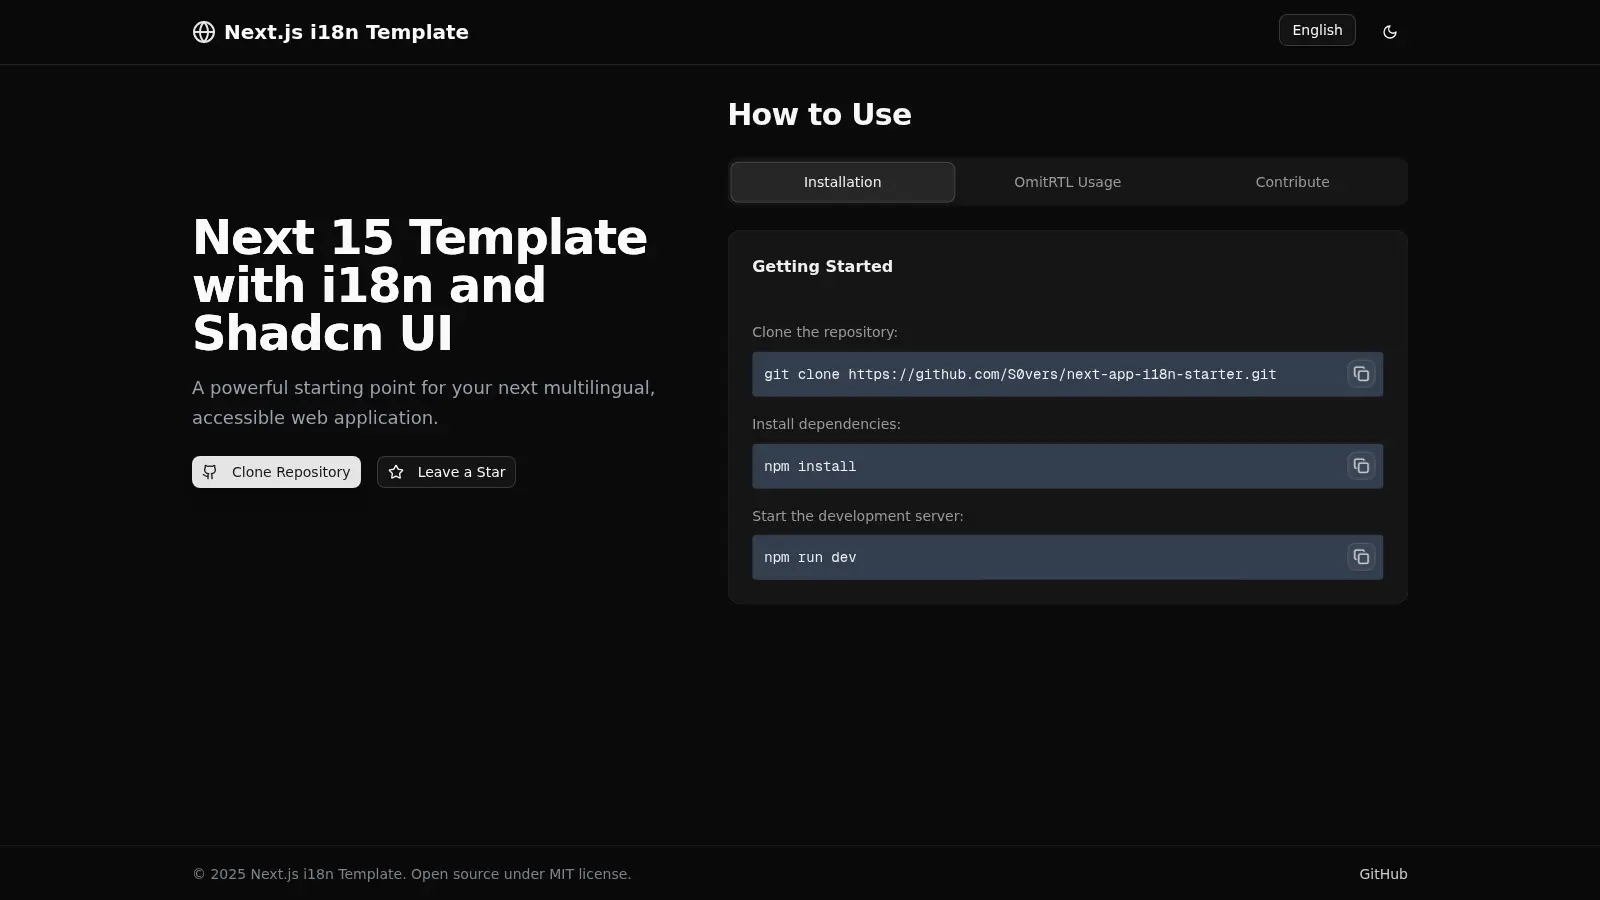Click the globe logo icon in header
This screenshot has width=1600, height=900.
click(x=204, y=32)
